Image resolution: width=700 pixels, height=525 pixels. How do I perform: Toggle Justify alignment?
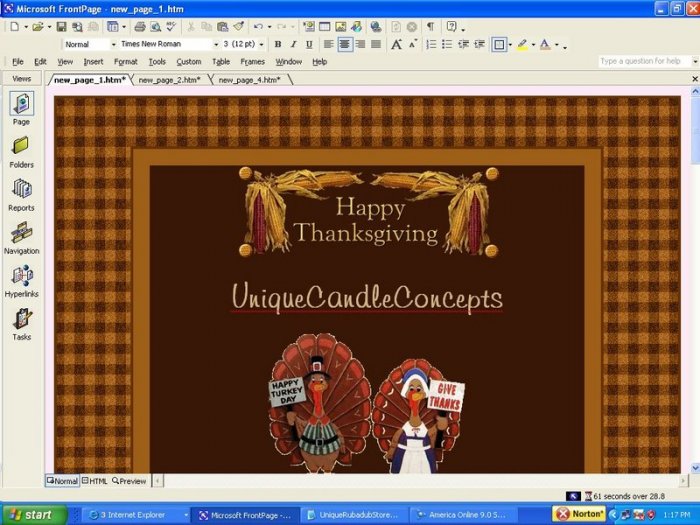tap(376, 44)
